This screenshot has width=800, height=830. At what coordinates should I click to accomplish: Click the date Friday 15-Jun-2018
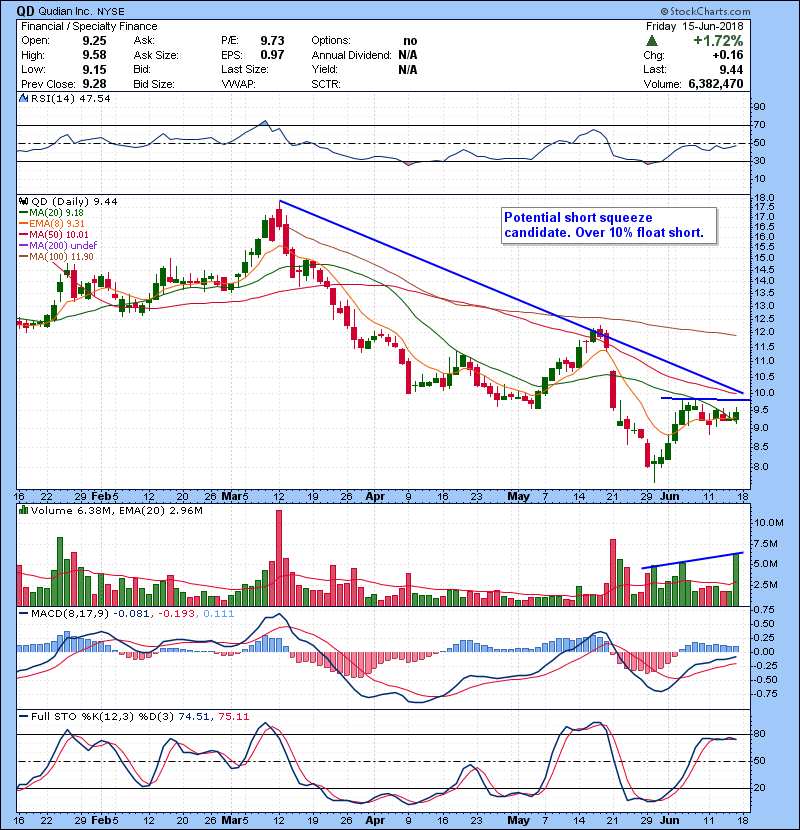695,26
